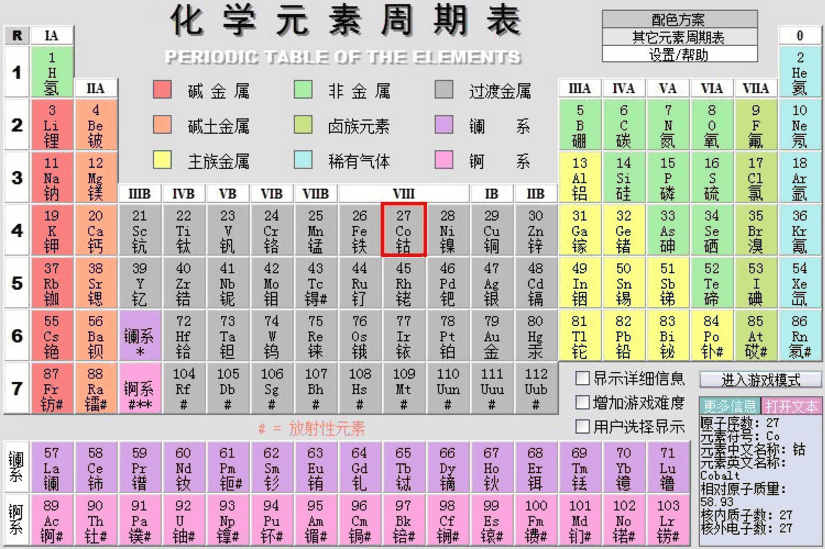Pick the Helium (He 氦) element cell
Image resolution: width=825 pixels, height=549 pixels.
point(799,73)
